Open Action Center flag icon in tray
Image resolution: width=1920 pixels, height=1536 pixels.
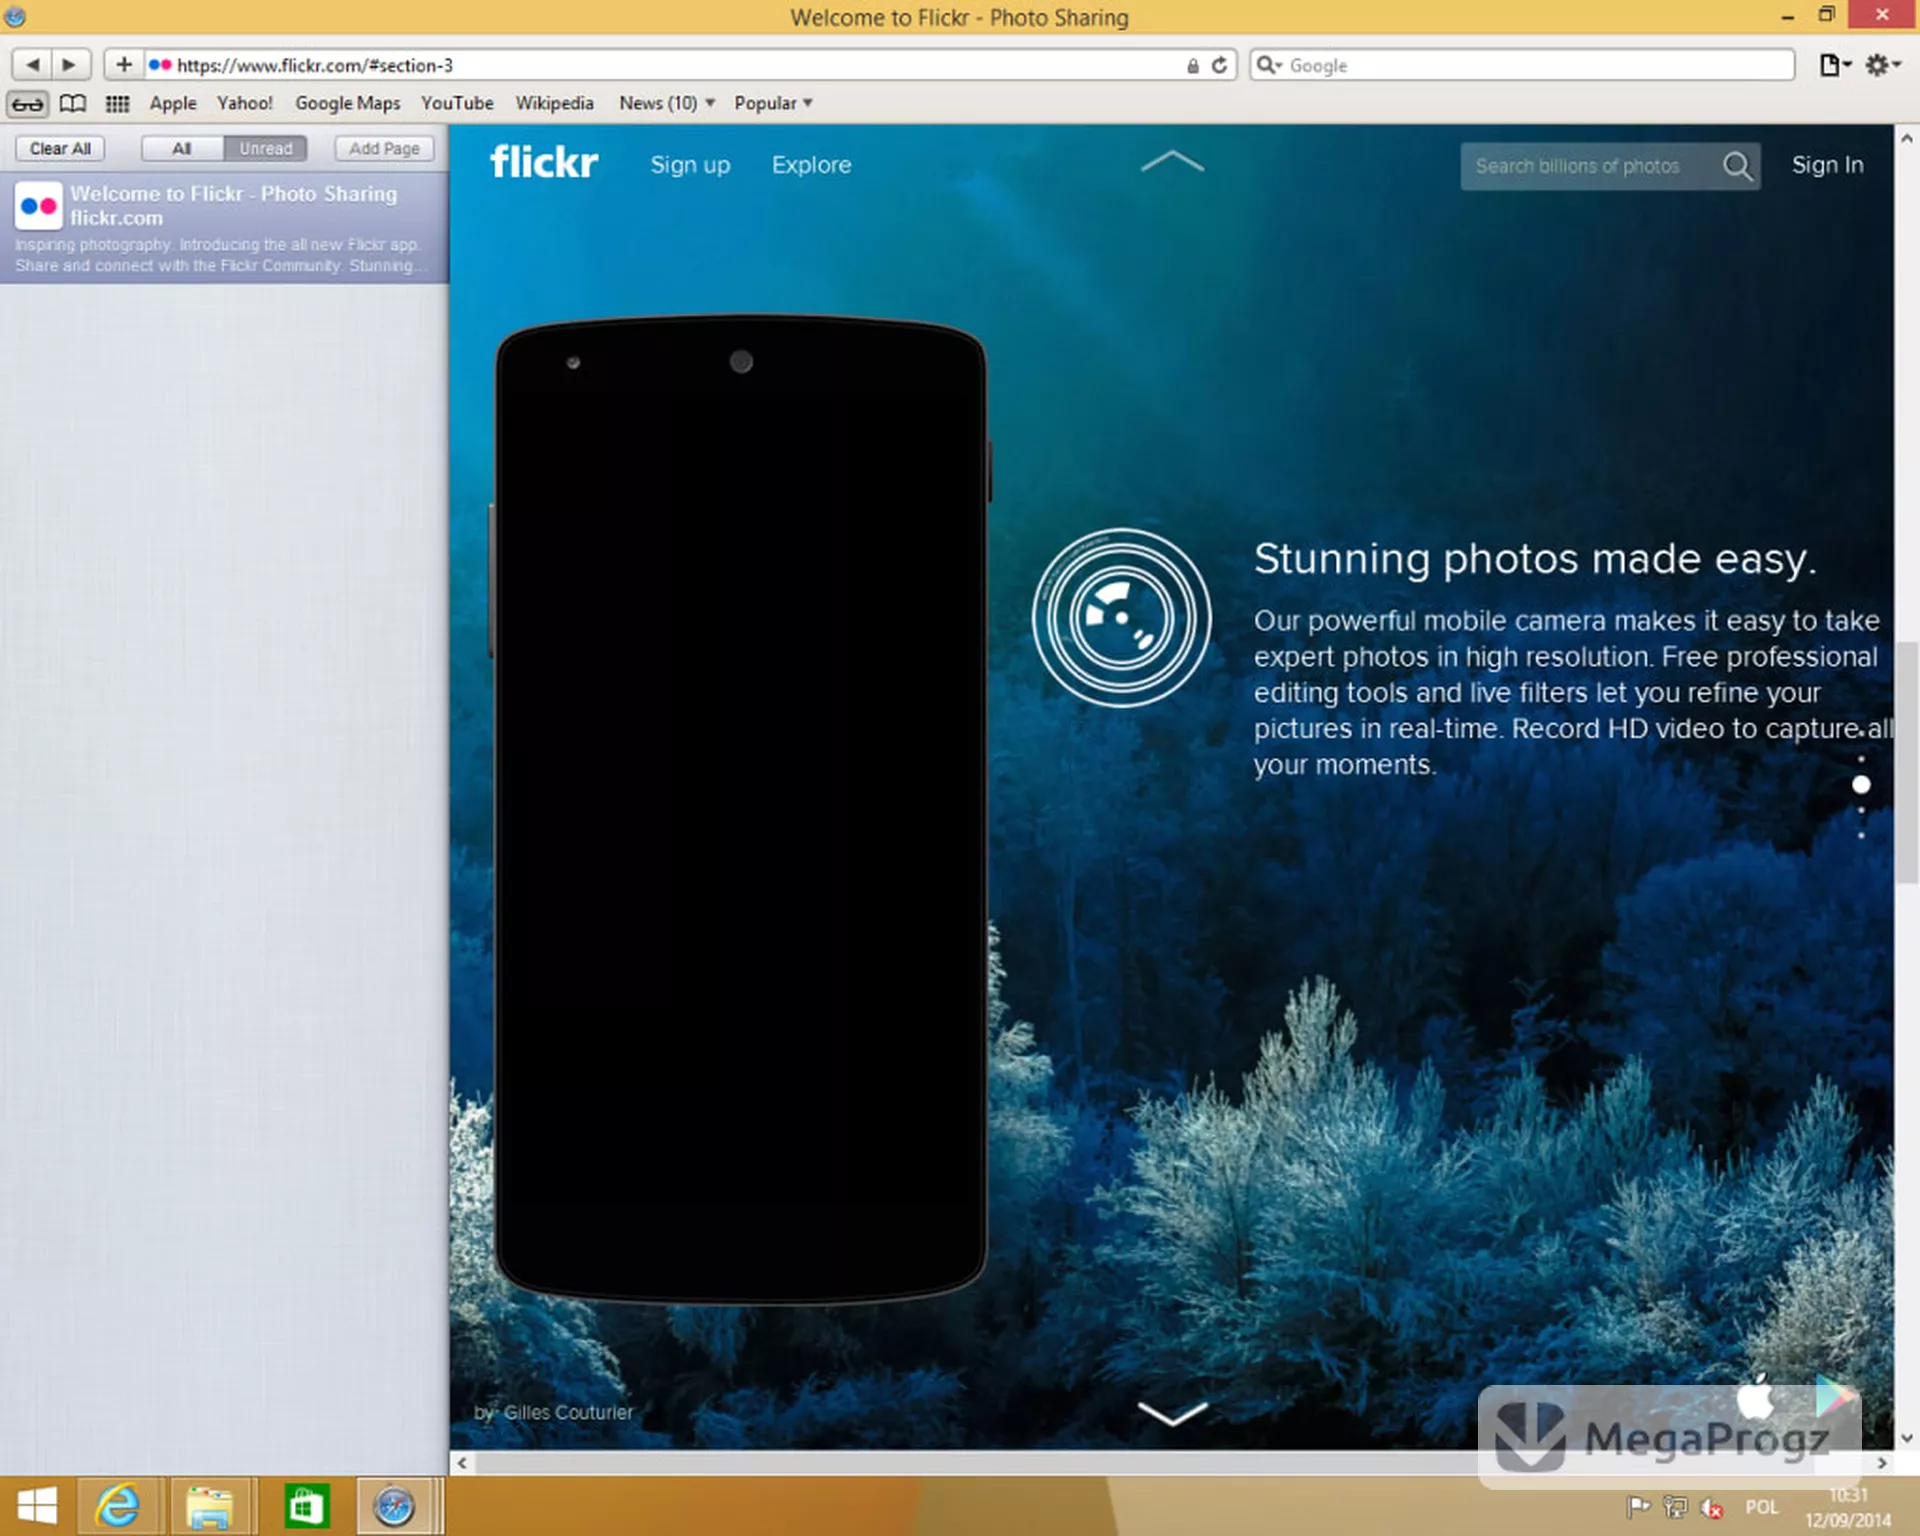(x=1638, y=1507)
